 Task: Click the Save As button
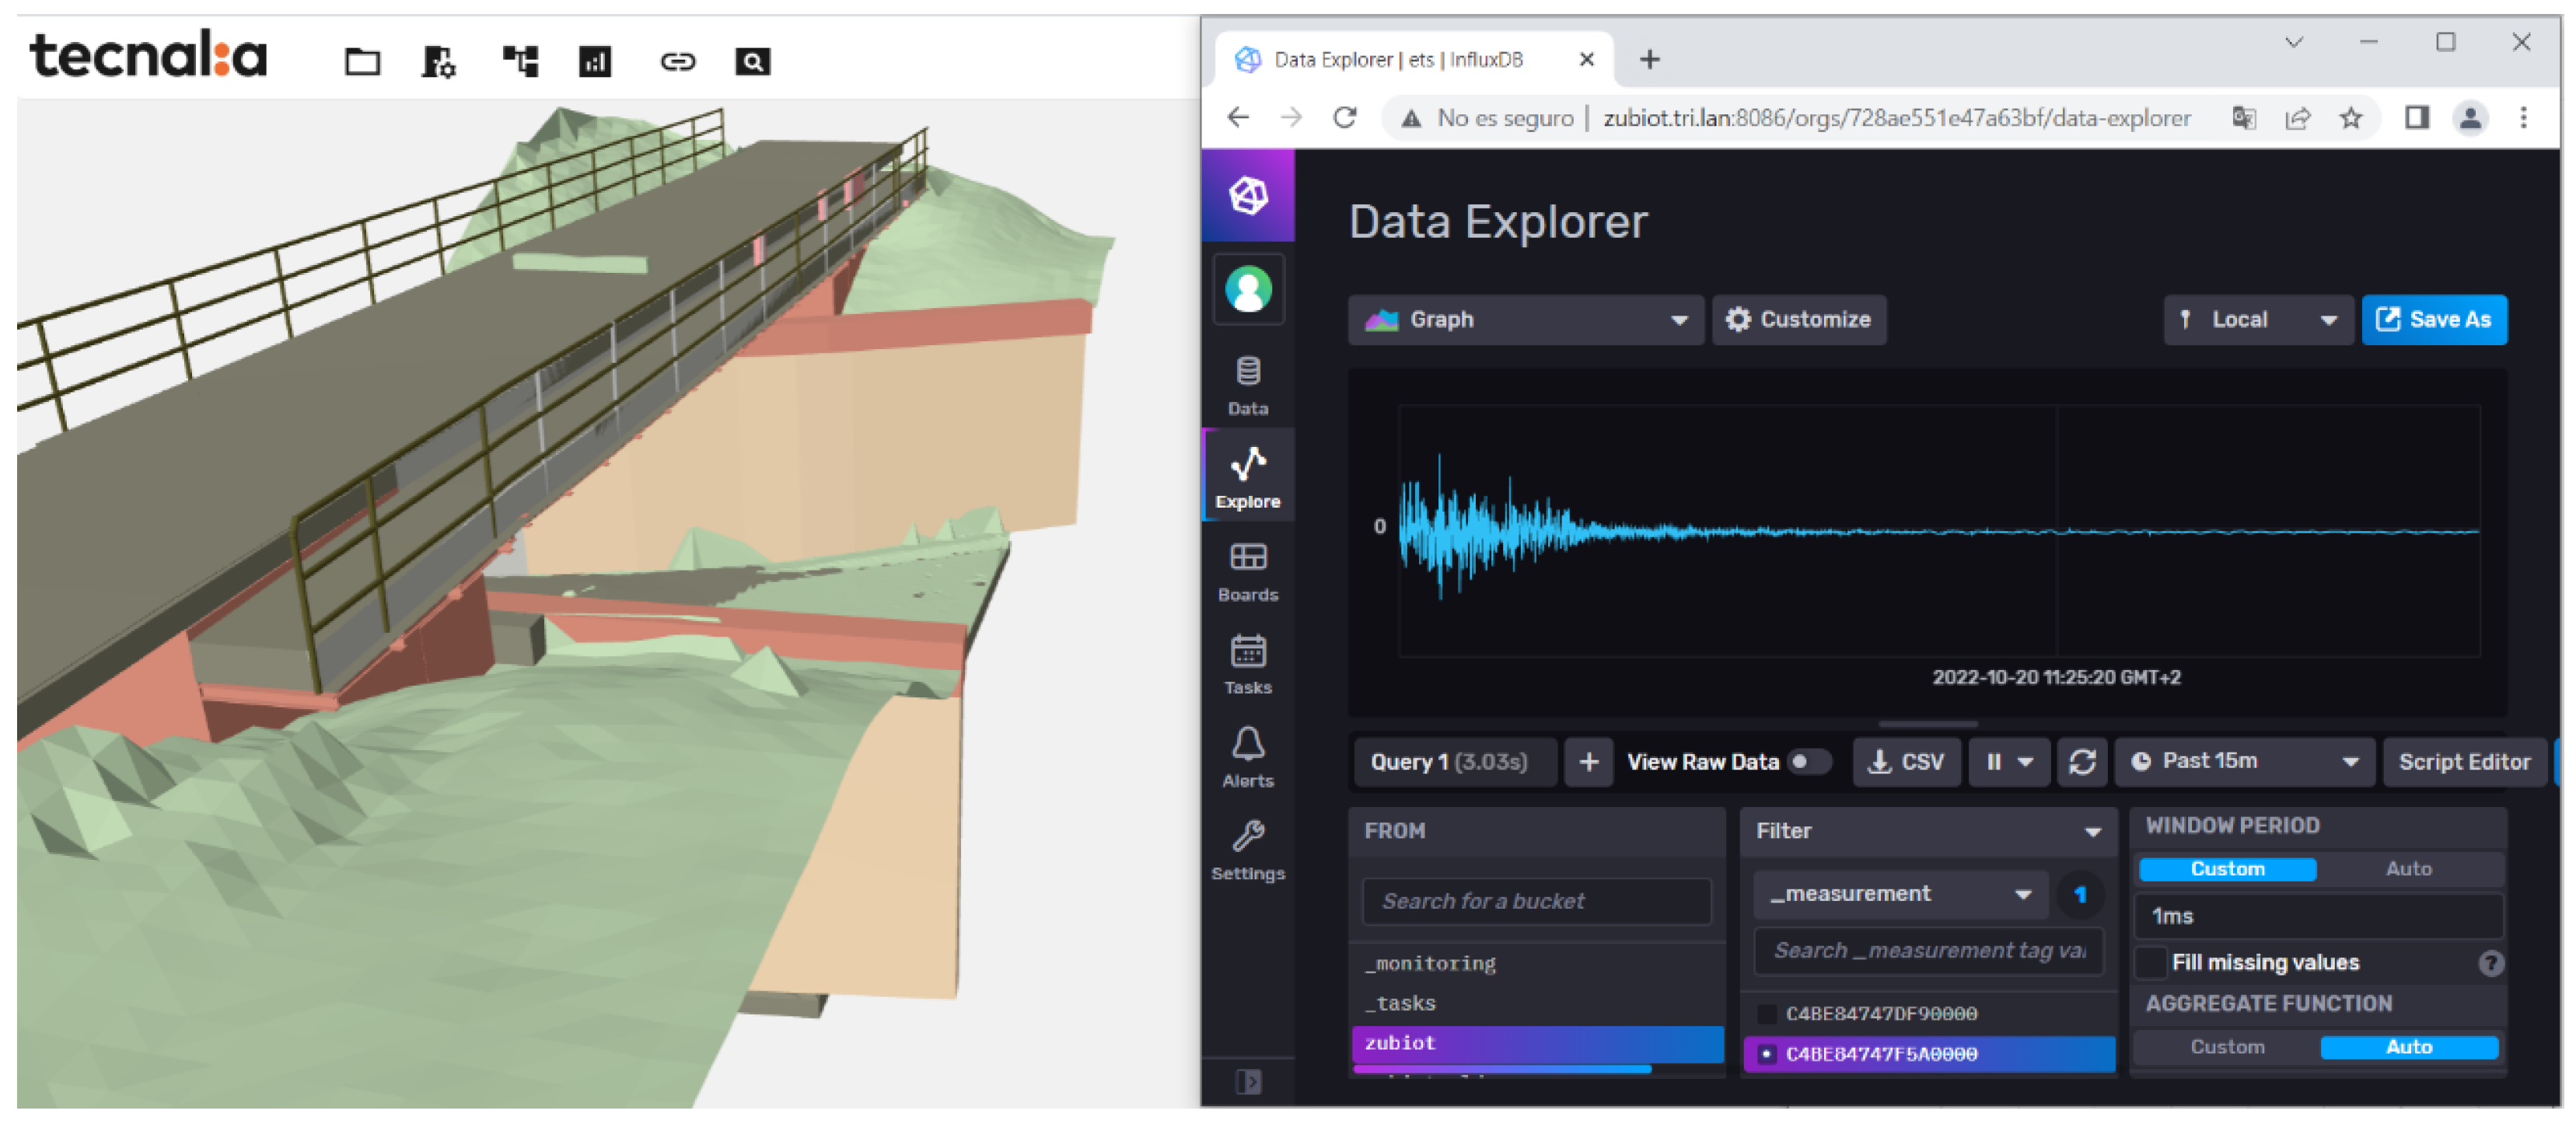pos(2433,320)
